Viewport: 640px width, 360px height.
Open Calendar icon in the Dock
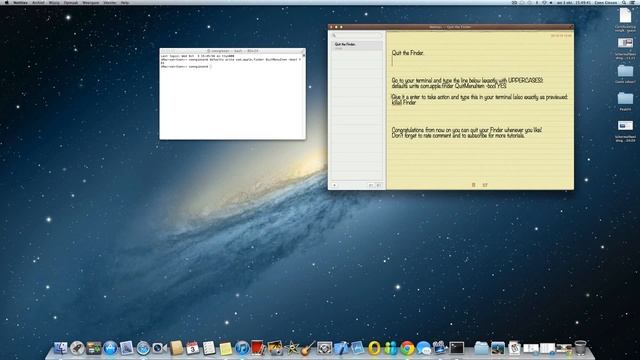point(192,348)
